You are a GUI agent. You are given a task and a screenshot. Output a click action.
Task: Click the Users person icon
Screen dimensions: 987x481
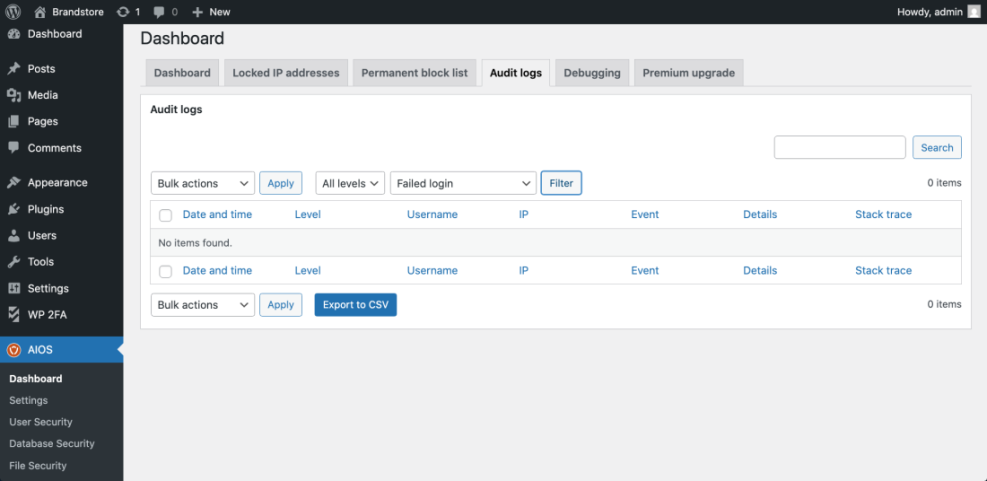tap(14, 235)
